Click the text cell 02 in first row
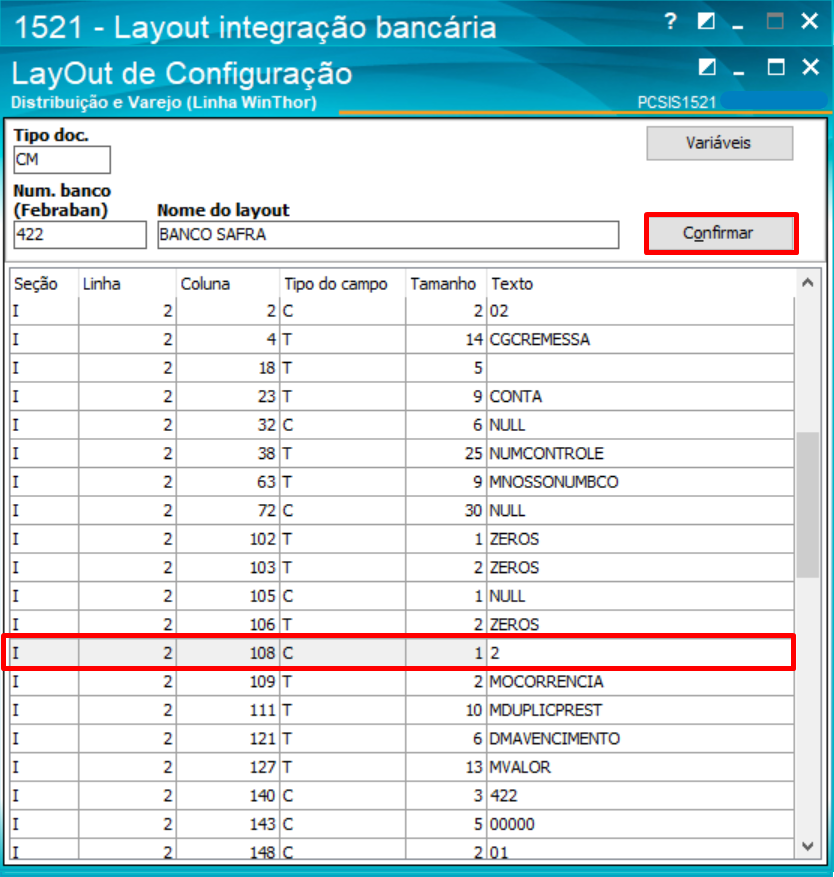This screenshot has width=834, height=877. click(x=640, y=311)
